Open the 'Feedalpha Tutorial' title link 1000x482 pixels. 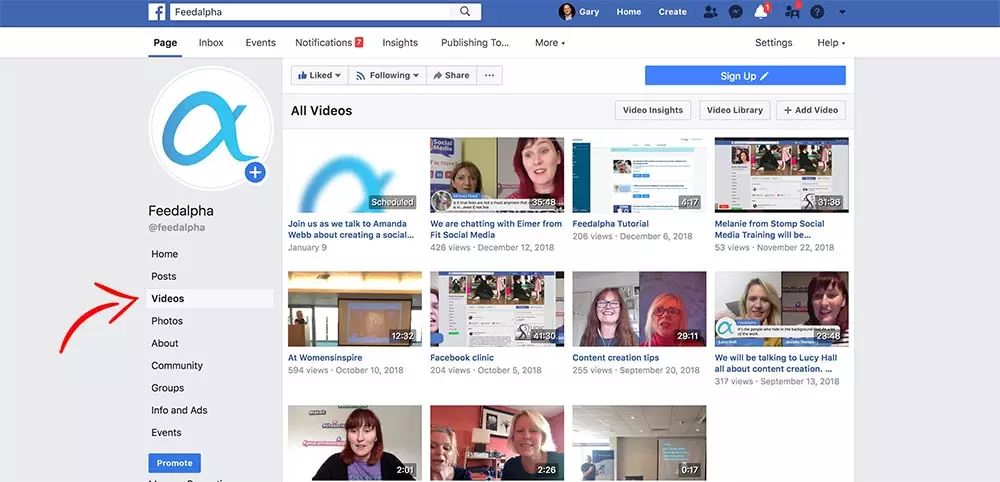610,224
